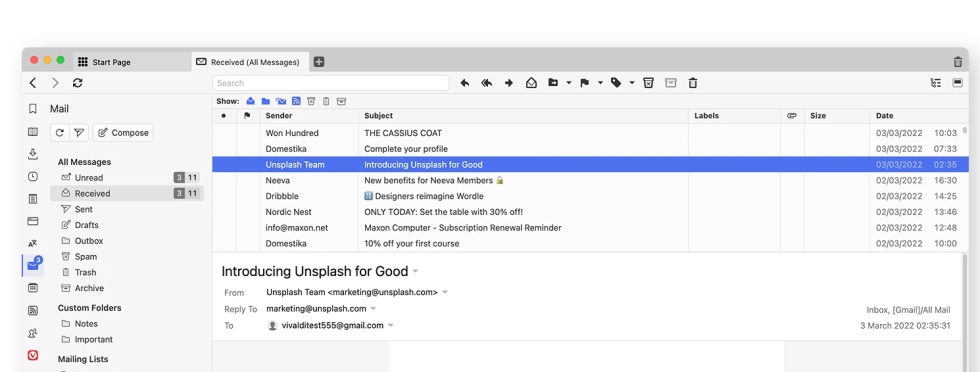Expand dropdown next to Reply To address

tap(373, 309)
